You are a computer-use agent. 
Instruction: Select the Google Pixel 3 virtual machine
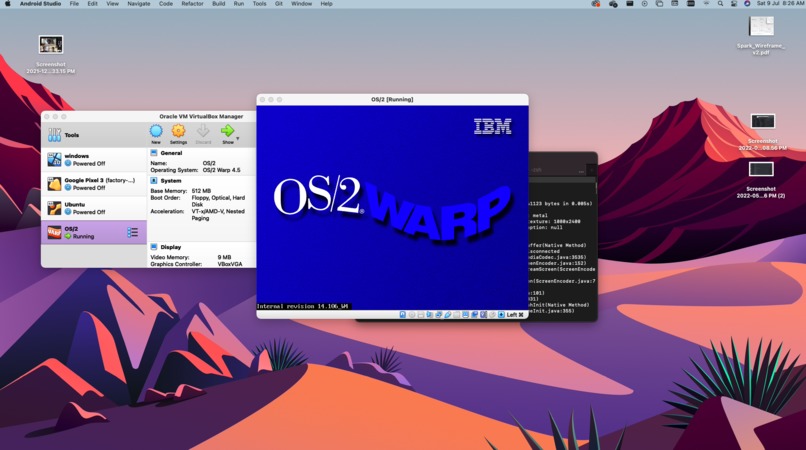click(94, 184)
